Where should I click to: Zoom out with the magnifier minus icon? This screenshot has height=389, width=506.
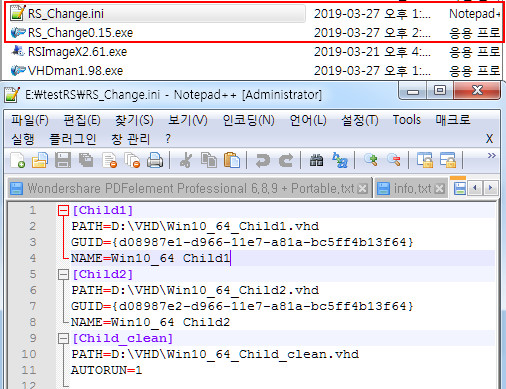click(393, 160)
